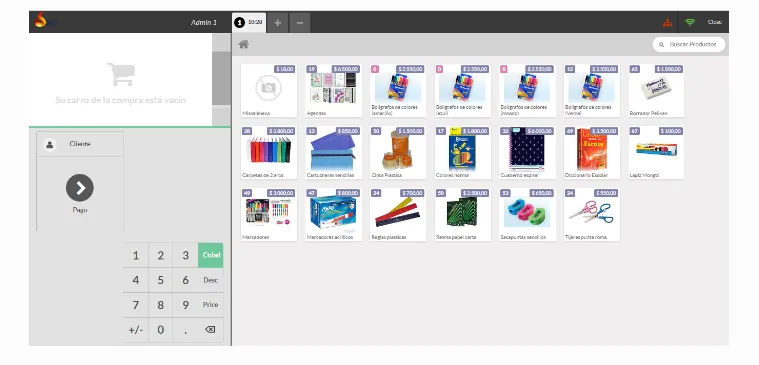Go to the home category icon
Image resolution: width=759 pixels, height=365 pixels.
point(244,45)
